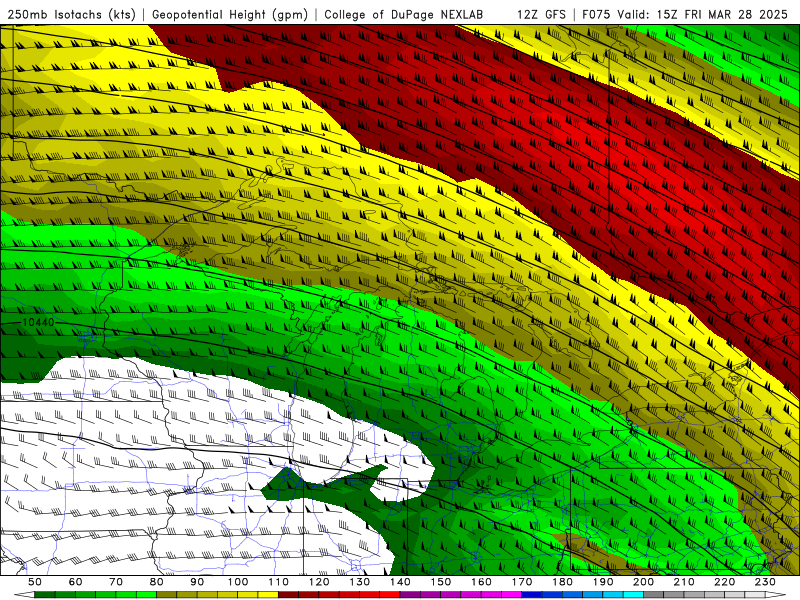This screenshot has height=600, width=800.
Task: Click the 160 knot legend label
Action: [481, 582]
